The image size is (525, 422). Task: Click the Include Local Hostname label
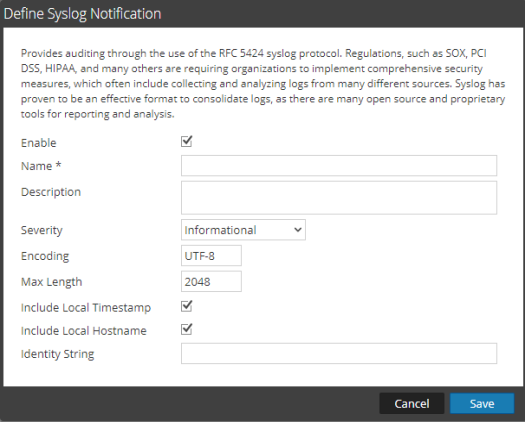click(84, 331)
